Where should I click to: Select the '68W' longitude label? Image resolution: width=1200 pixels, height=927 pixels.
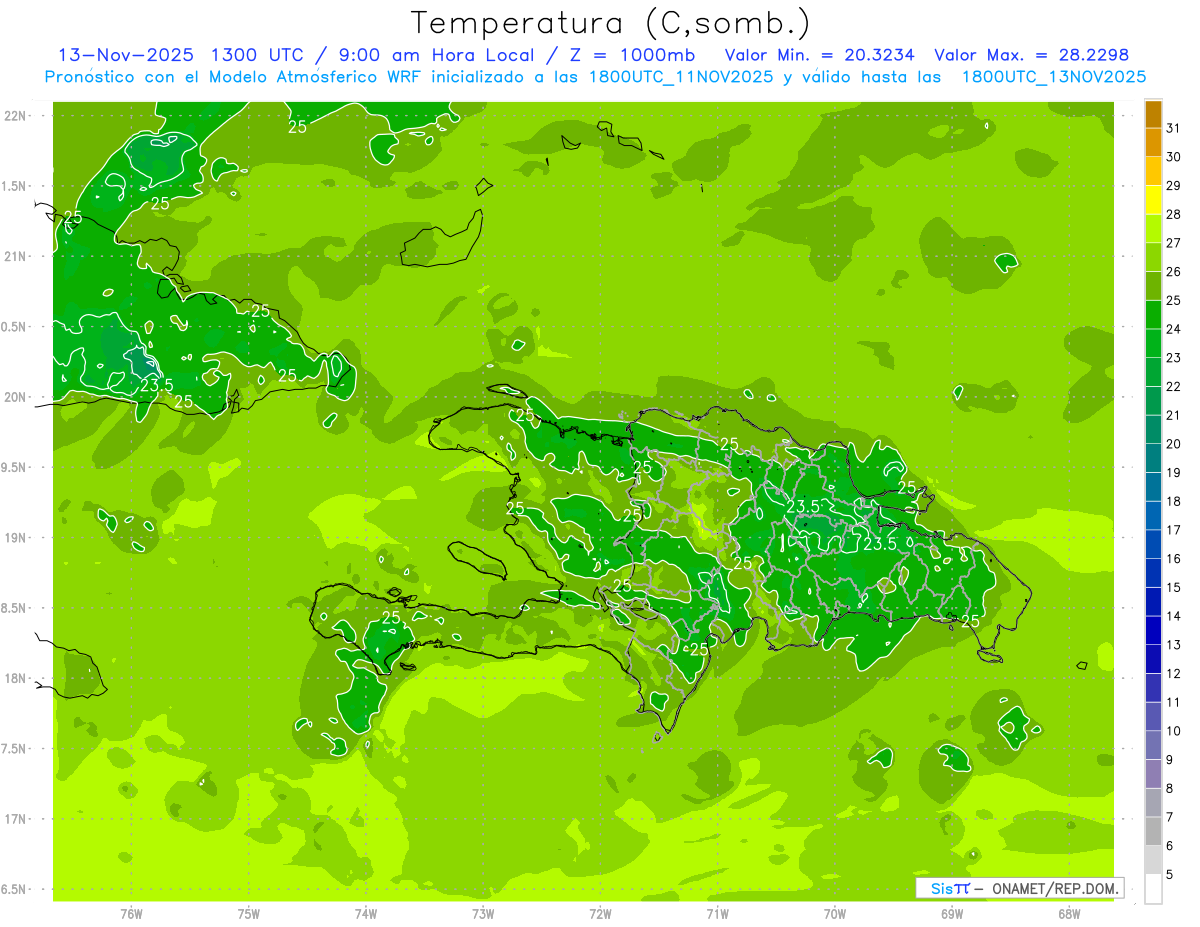(1069, 913)
